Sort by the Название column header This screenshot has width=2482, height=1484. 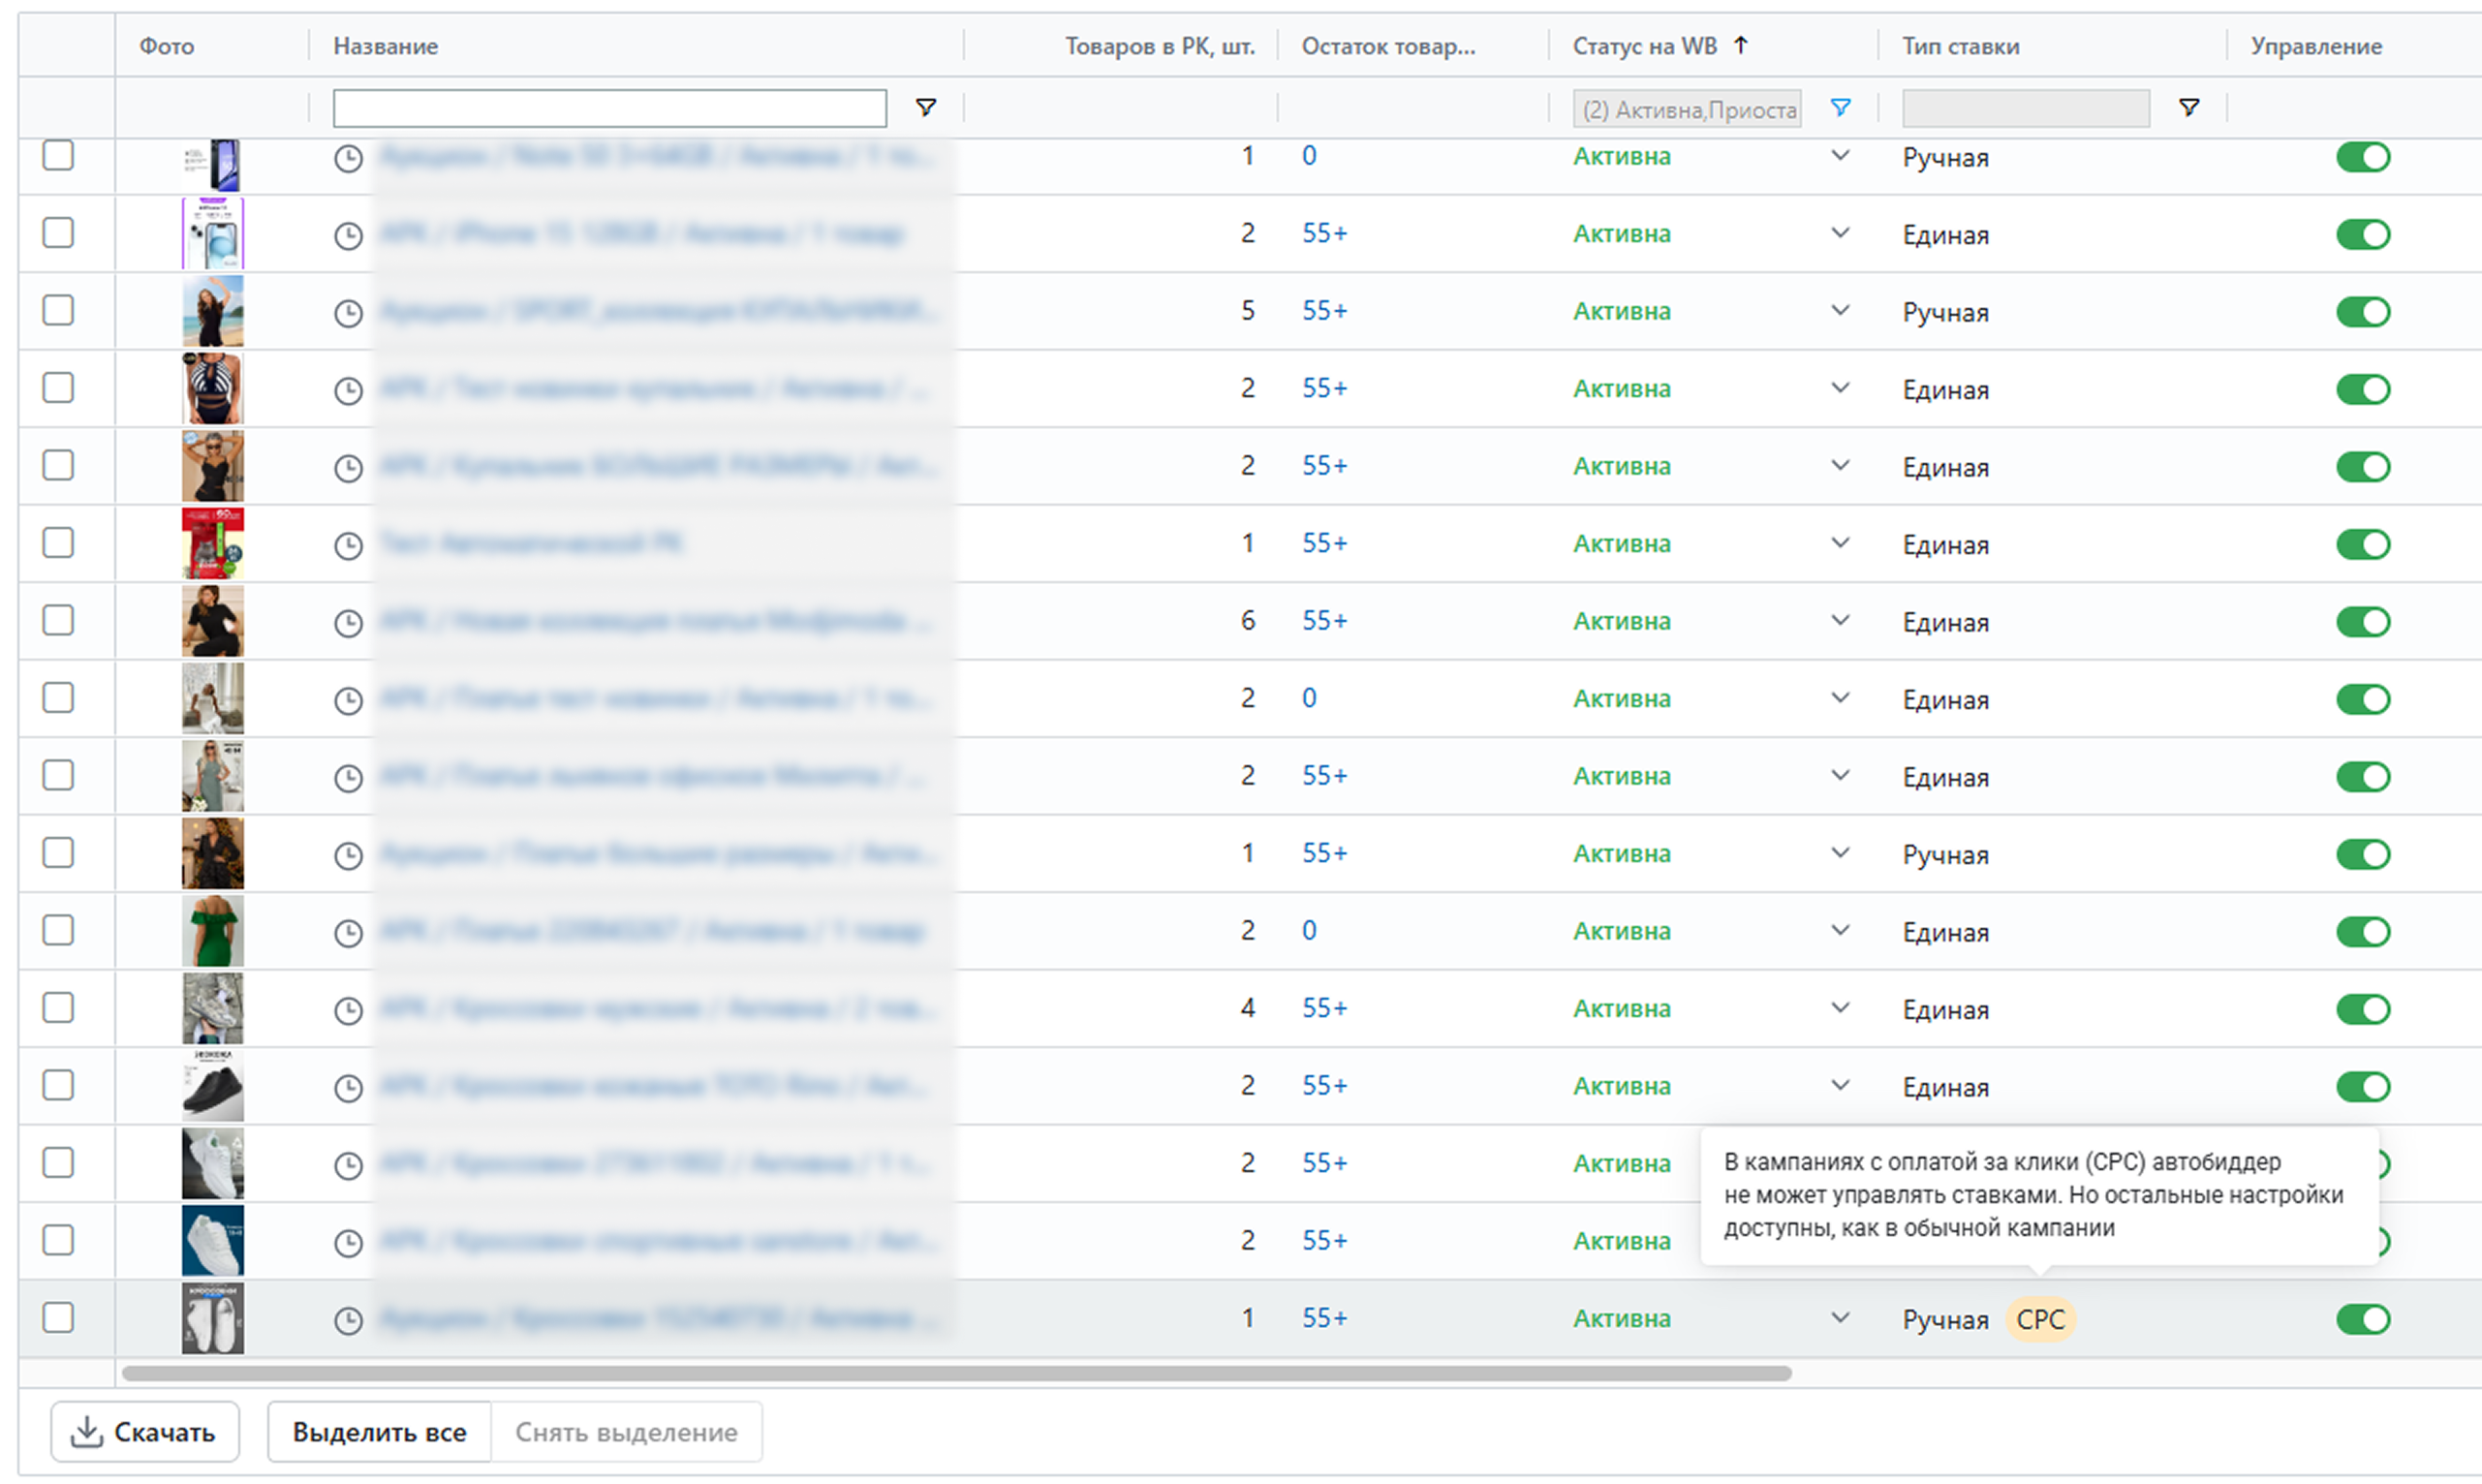tap(386, 46)
